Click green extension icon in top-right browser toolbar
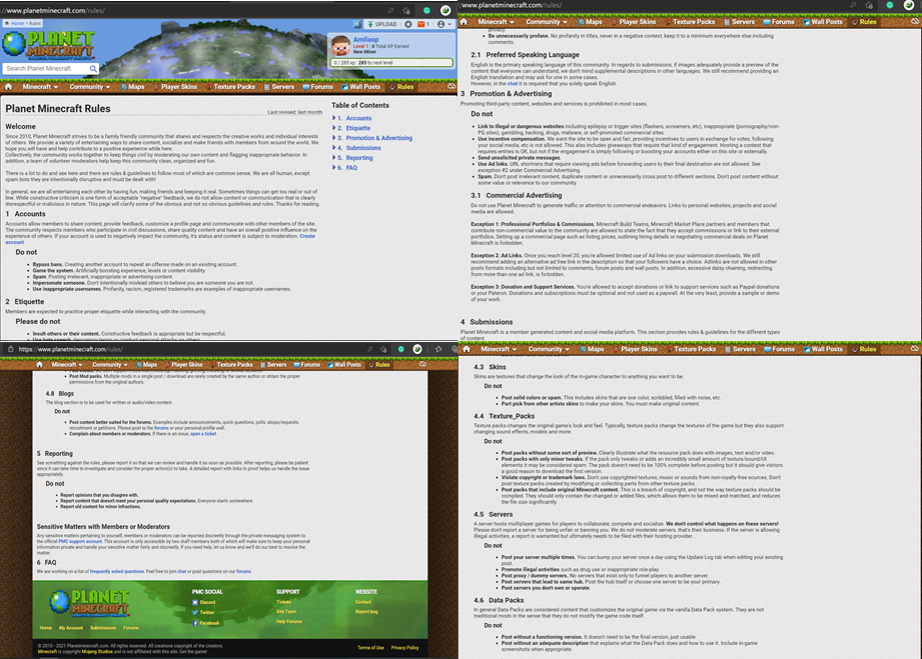This screenshot has height=659, width=922. point(890,5)
